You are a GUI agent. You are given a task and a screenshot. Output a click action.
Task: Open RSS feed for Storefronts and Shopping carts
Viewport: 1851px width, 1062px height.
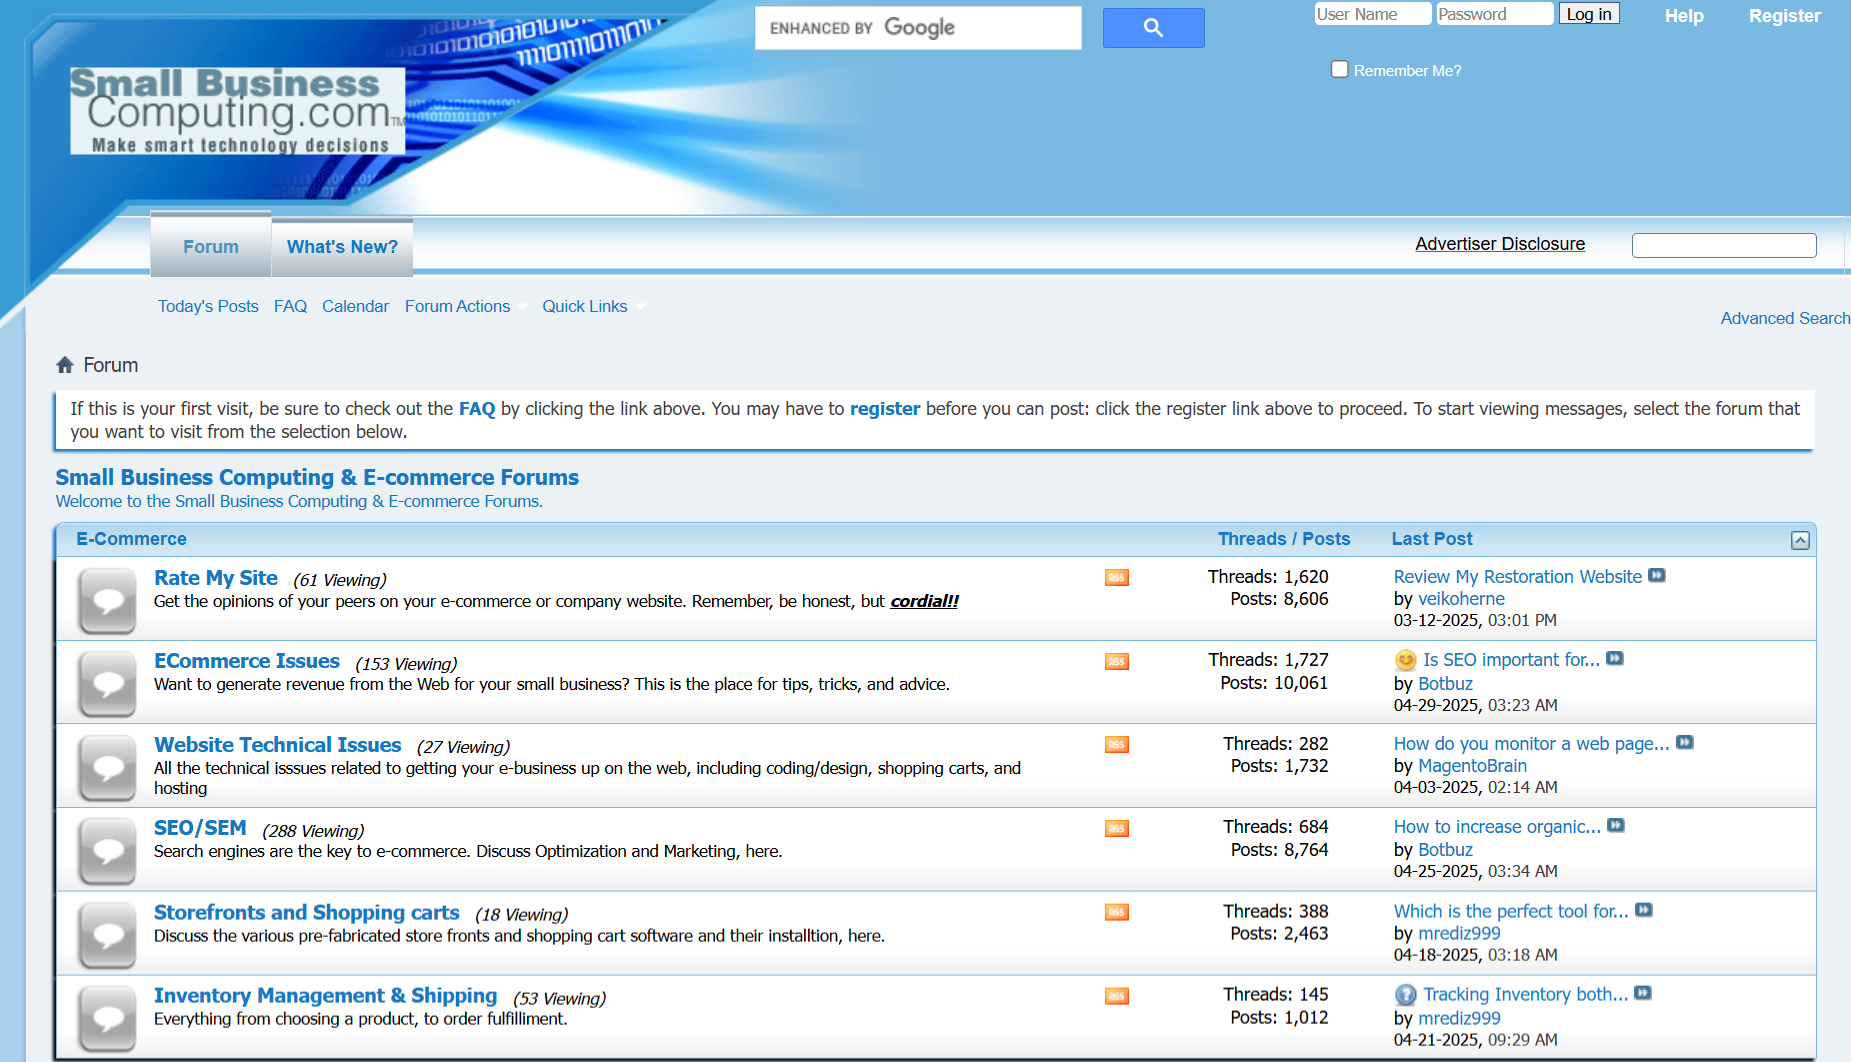pos(1117,913)
